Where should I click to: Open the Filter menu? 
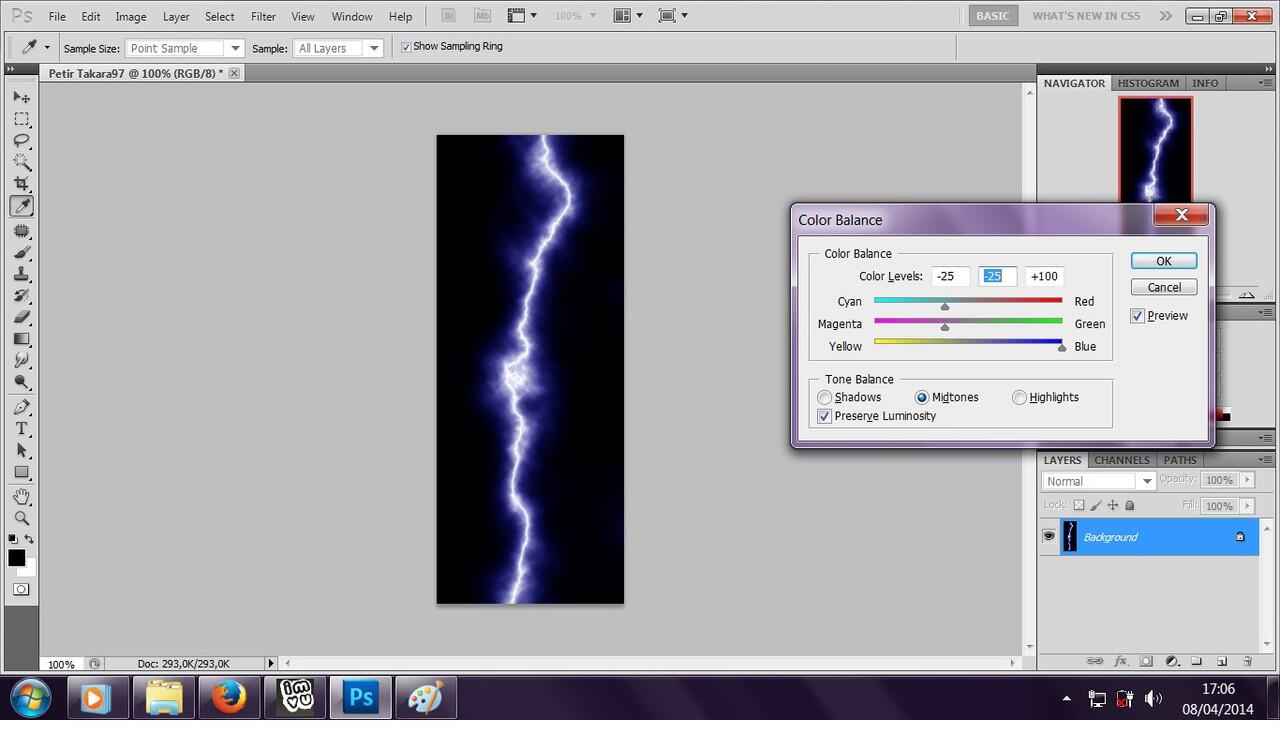pyautogui.click(x=263, y=16)
